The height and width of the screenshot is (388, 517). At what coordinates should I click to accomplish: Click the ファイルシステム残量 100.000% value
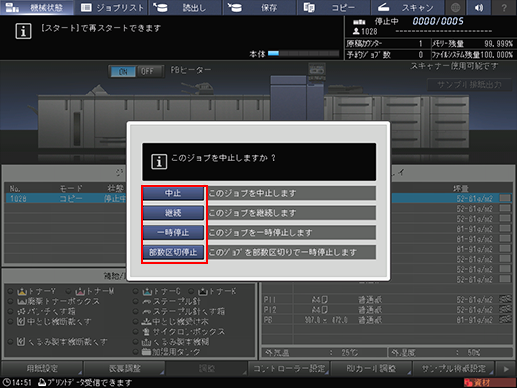point(497,55)
